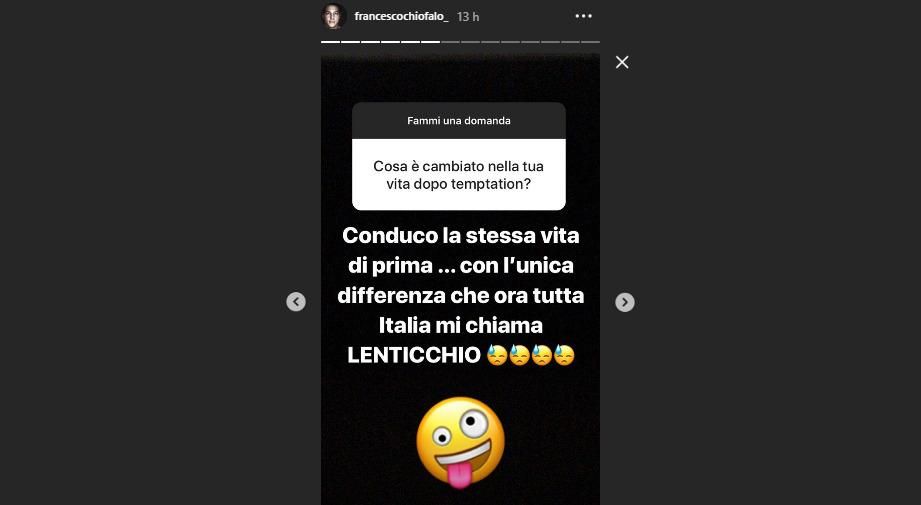Image resolution: width=921 pixels, height=505 pixels.
Task: Jump to the first unfilled gray progress segment
Action: click(451, 42)
